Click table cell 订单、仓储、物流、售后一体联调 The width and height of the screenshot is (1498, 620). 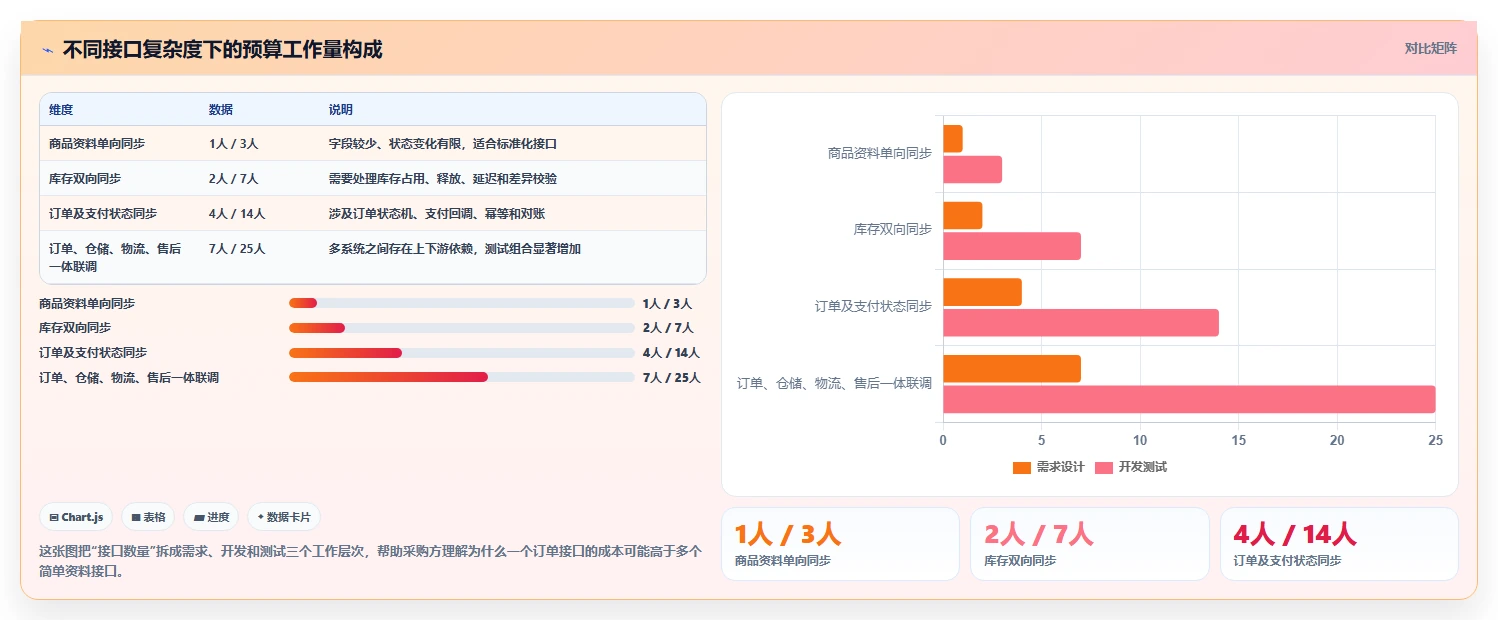(x=115, y=258)
